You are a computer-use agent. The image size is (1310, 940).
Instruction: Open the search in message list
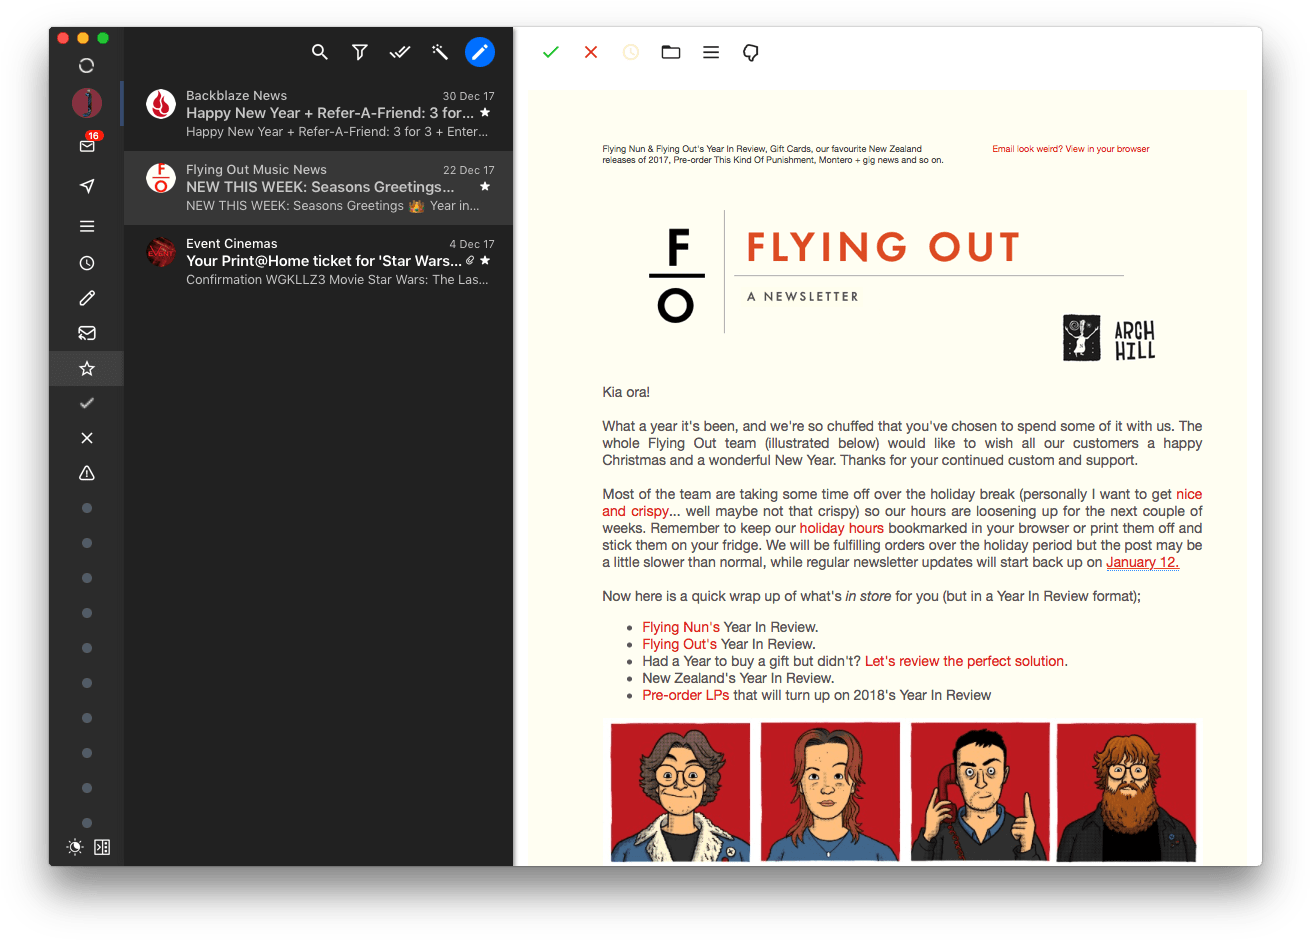320,52
